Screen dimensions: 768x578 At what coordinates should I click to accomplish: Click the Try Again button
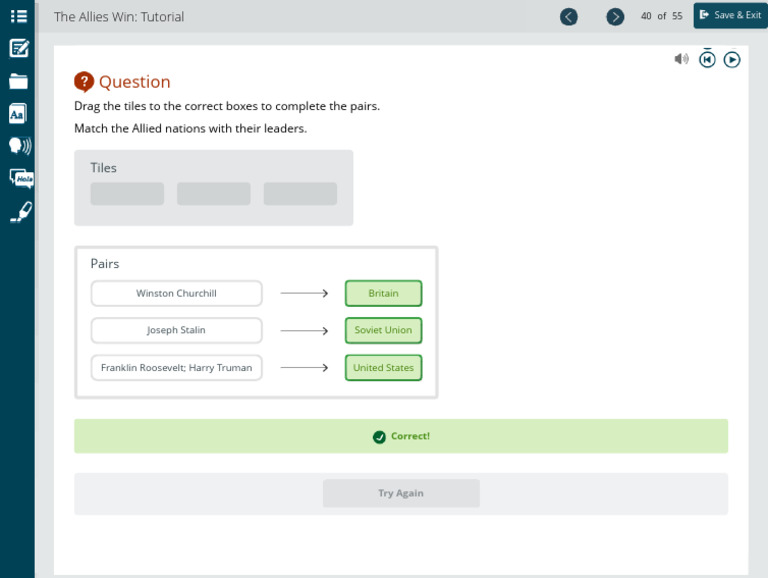pos(401,493)
